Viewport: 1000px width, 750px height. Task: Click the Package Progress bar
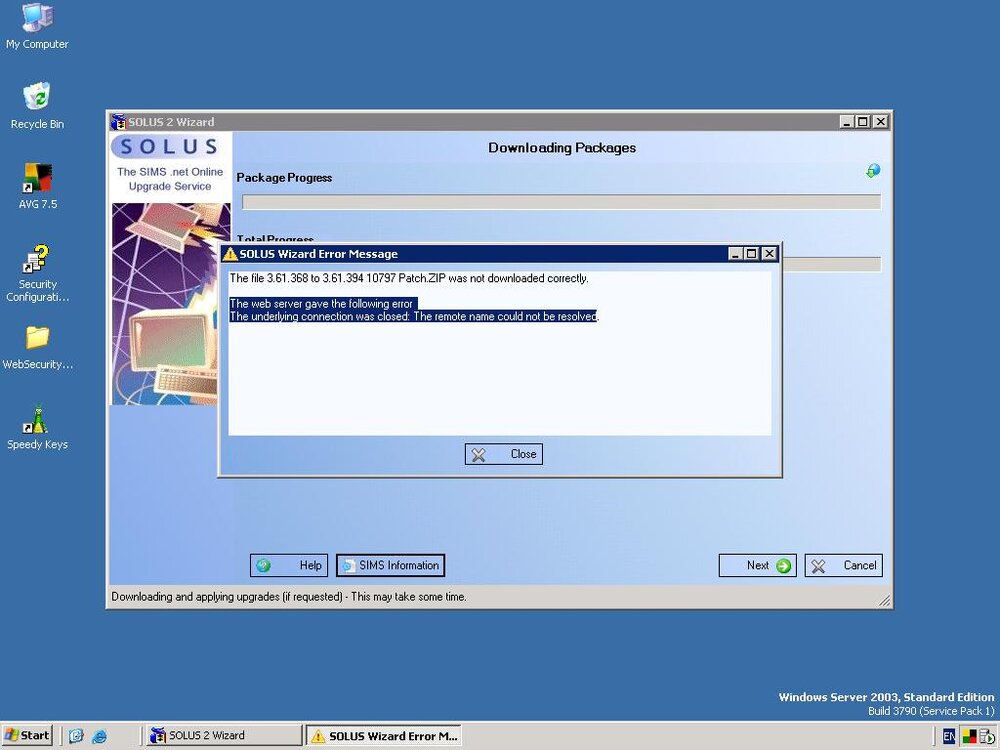(x=561, y=202)
